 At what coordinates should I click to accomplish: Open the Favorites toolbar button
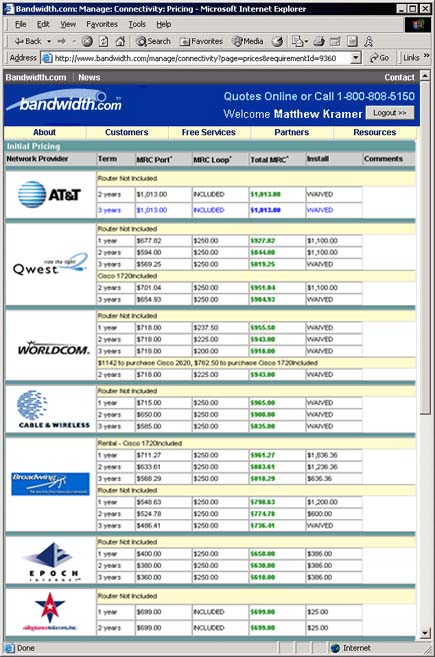click(201, 41)
